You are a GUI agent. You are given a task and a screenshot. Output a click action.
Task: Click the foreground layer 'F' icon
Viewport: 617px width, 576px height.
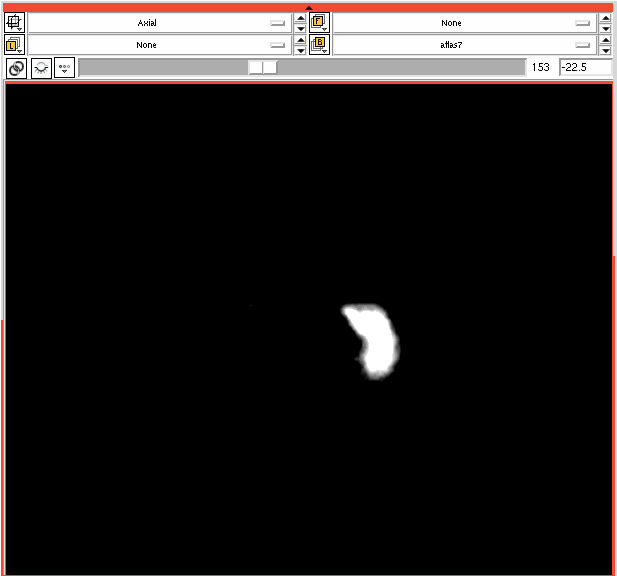click(x=319, y=23)
